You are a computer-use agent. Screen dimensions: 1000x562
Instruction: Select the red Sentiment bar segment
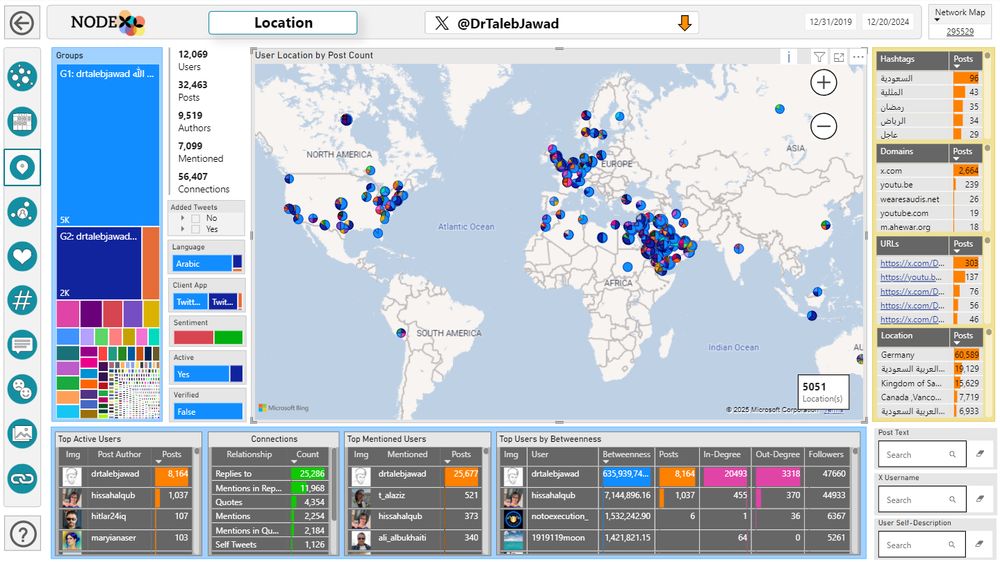point(193,337)
